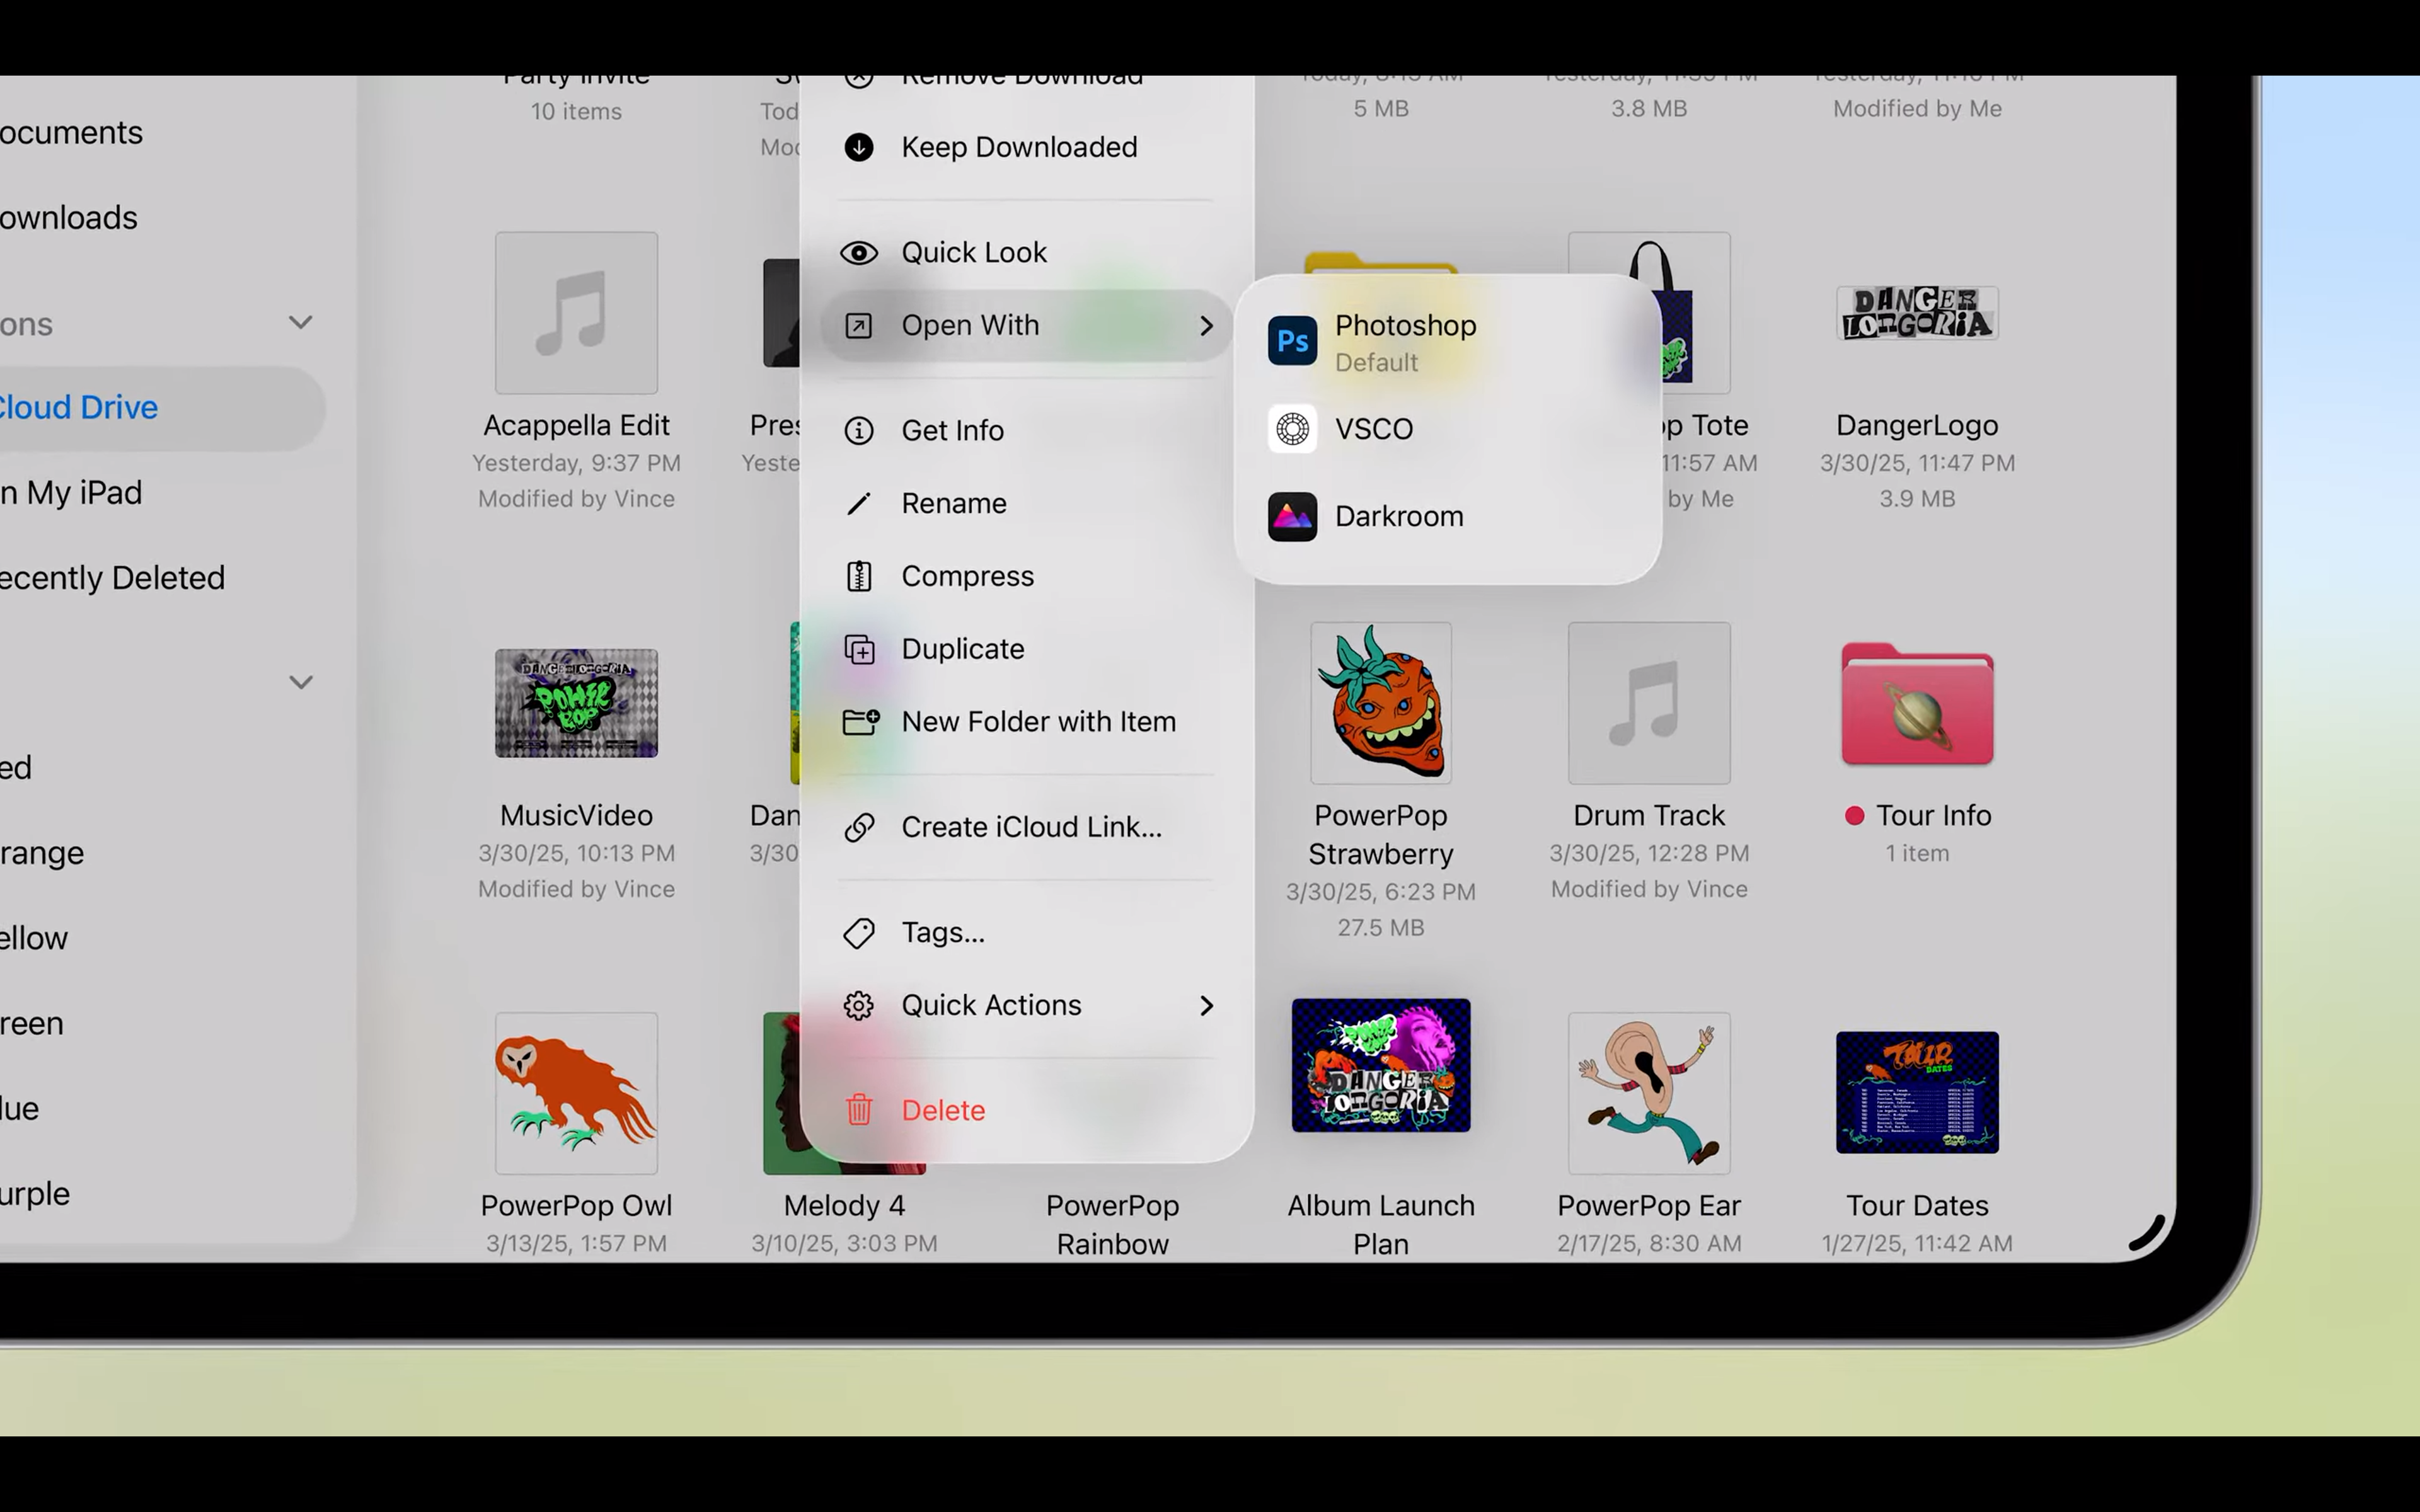Click the Photoshop app icon in submenu
Image resolution: width=2420 pixels, height=1512 pixels.
(1292, 341)
